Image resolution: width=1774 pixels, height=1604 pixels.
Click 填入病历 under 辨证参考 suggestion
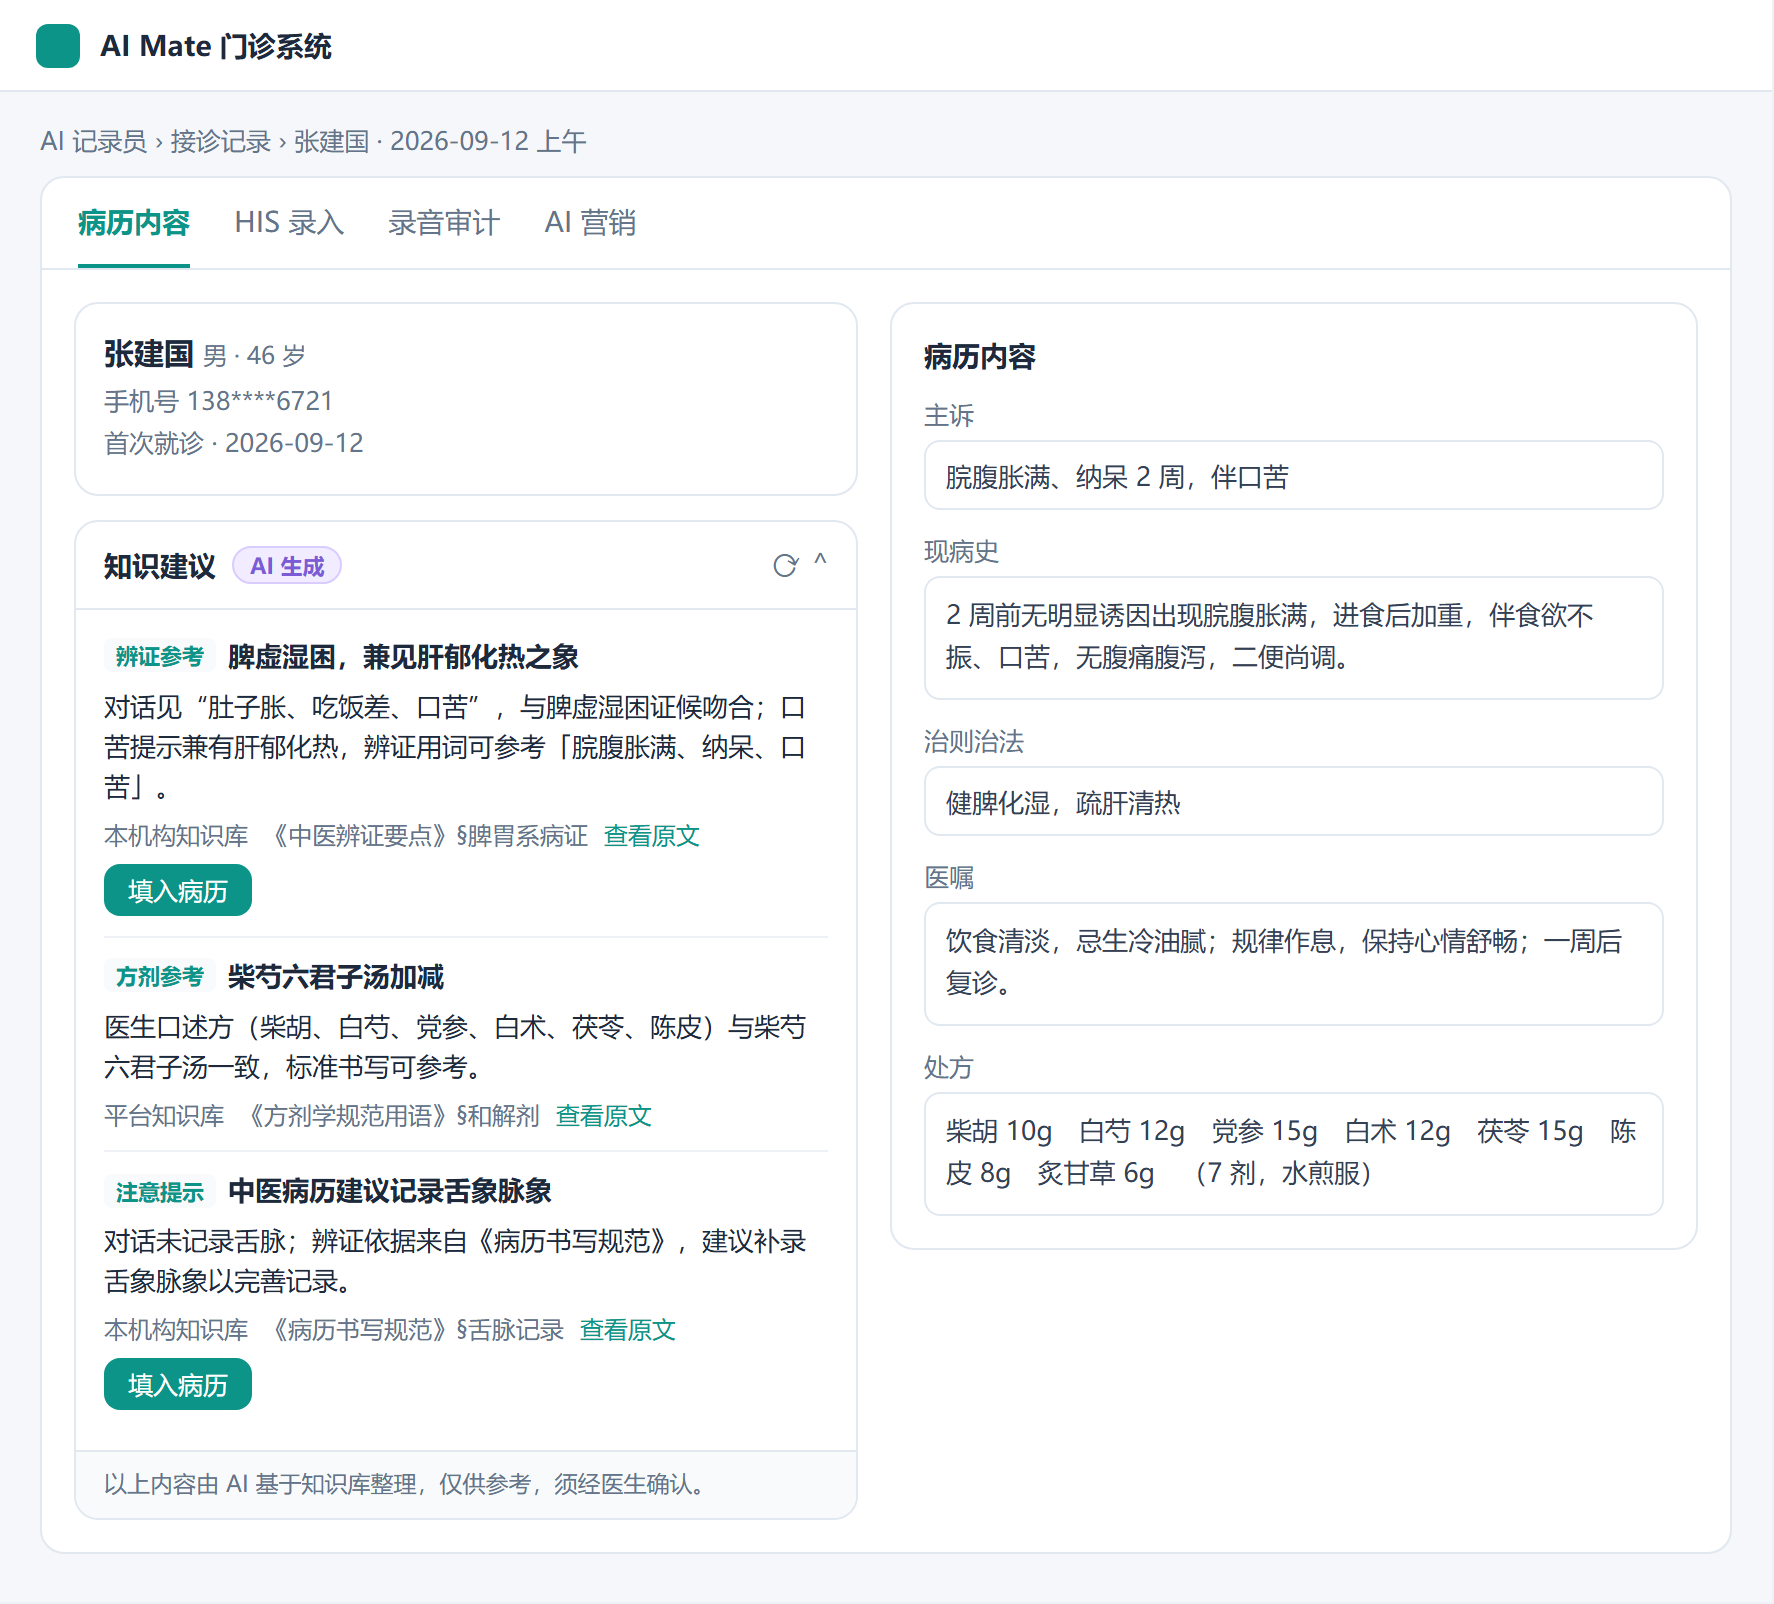(x=178, y=890)
